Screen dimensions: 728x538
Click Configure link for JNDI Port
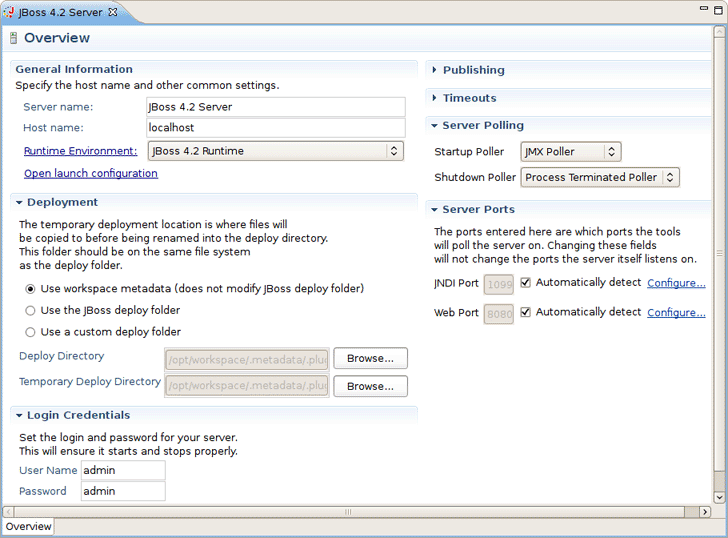[676, 283]
